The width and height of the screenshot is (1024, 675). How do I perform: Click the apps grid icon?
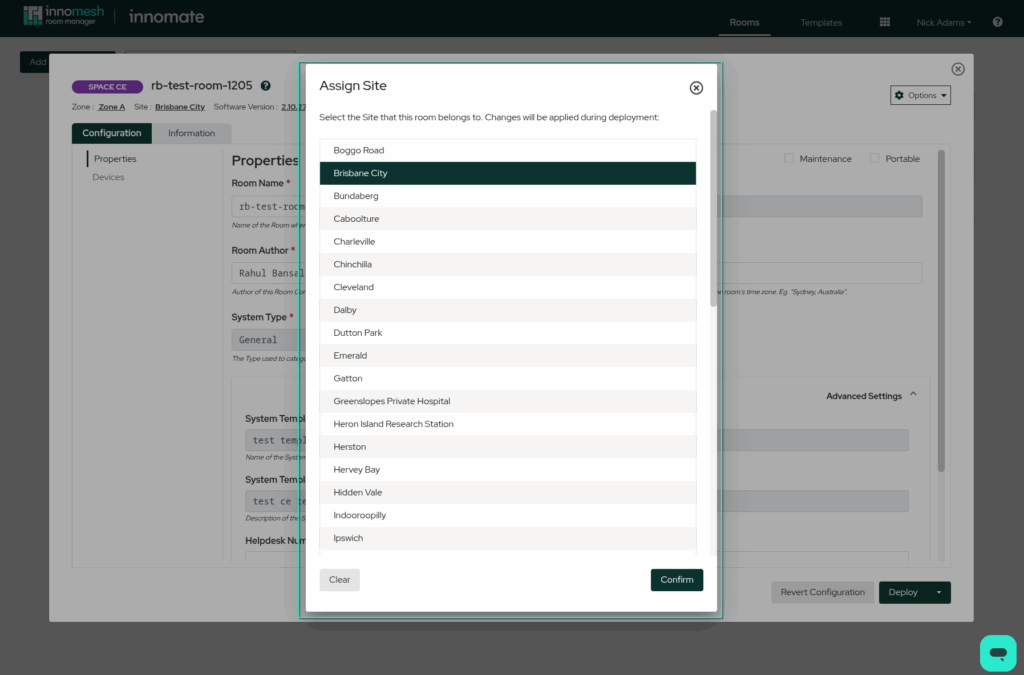(885, 22)
